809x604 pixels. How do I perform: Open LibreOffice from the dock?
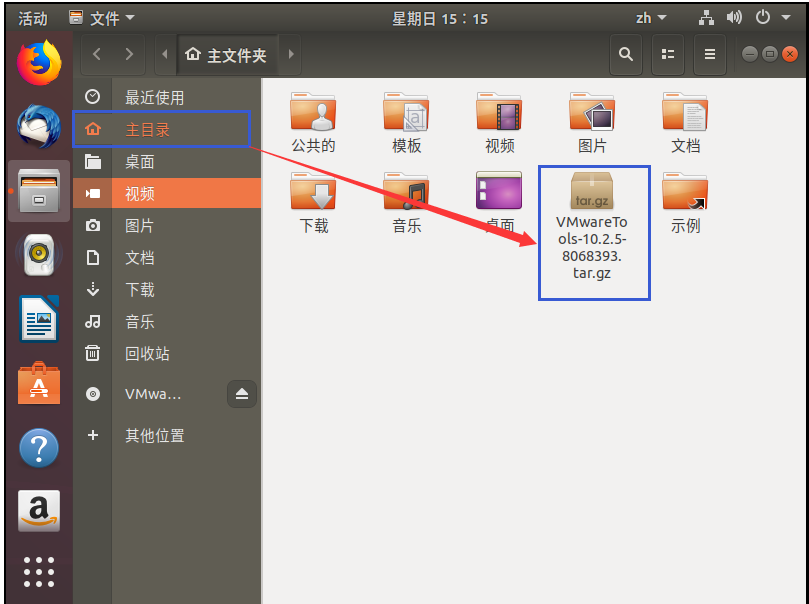click(38, 318)
